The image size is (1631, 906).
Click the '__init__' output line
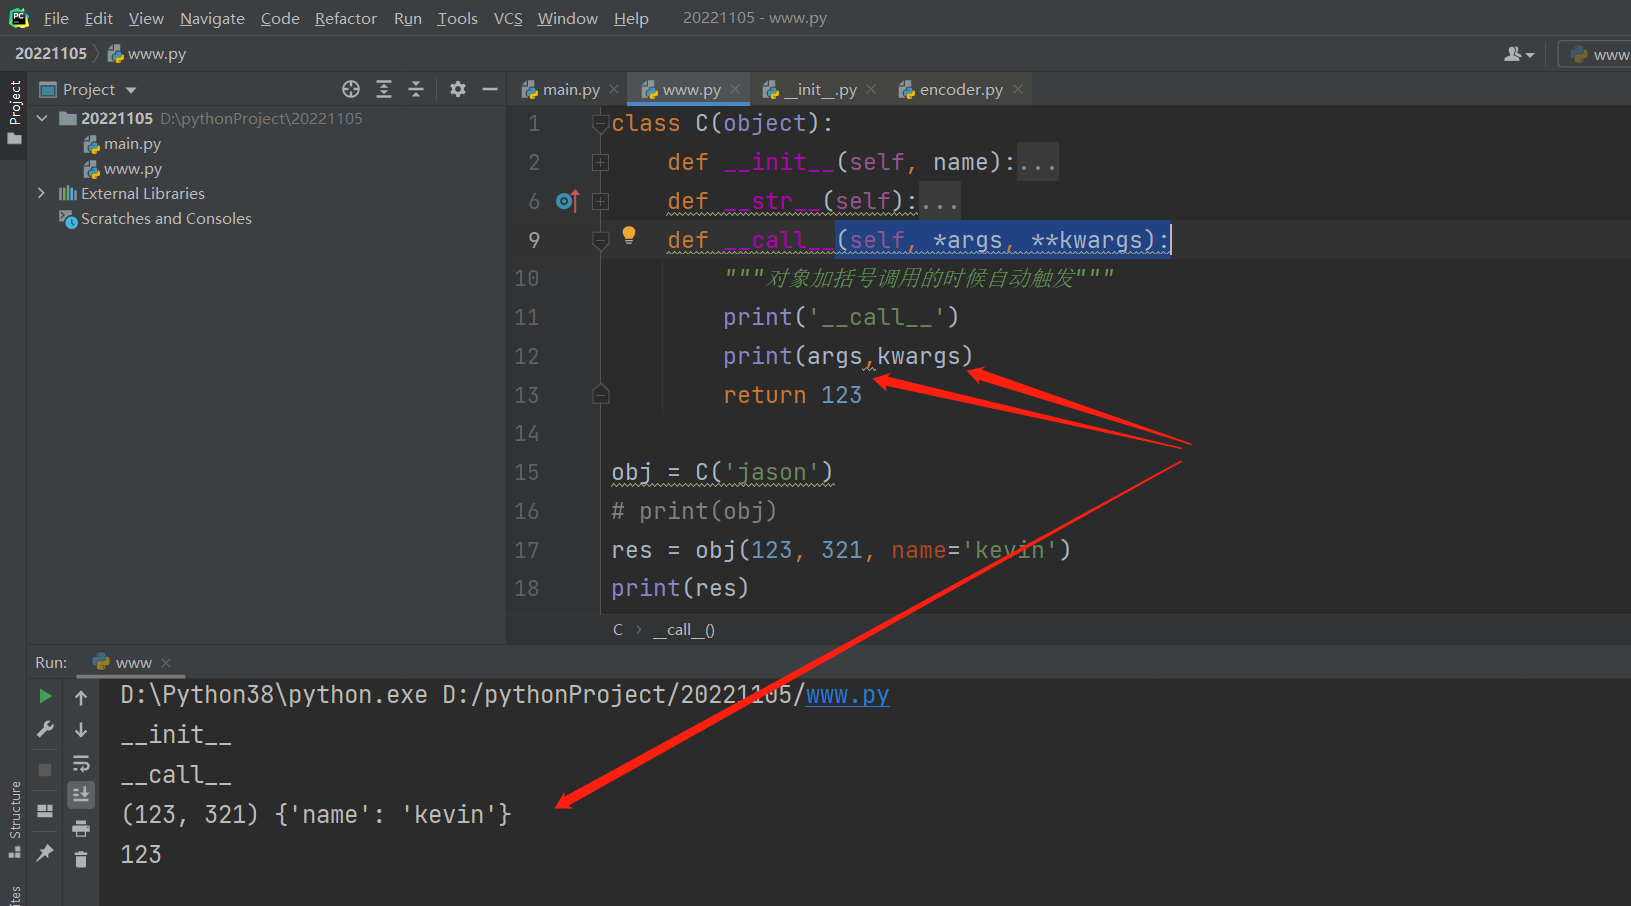[x=176, y=735]
